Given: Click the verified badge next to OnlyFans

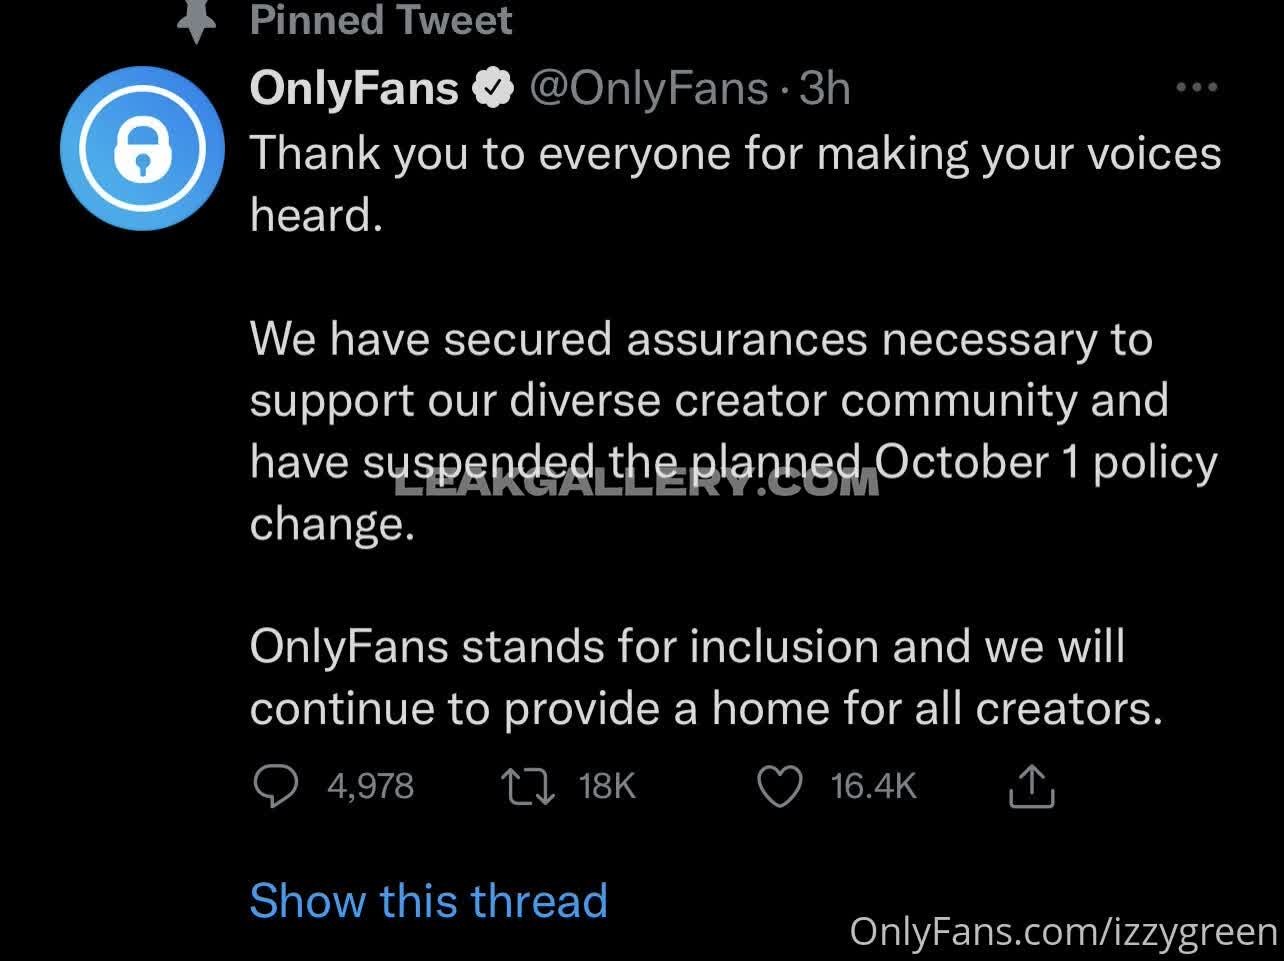Looking at the screenshot, I should pos(491,90).
